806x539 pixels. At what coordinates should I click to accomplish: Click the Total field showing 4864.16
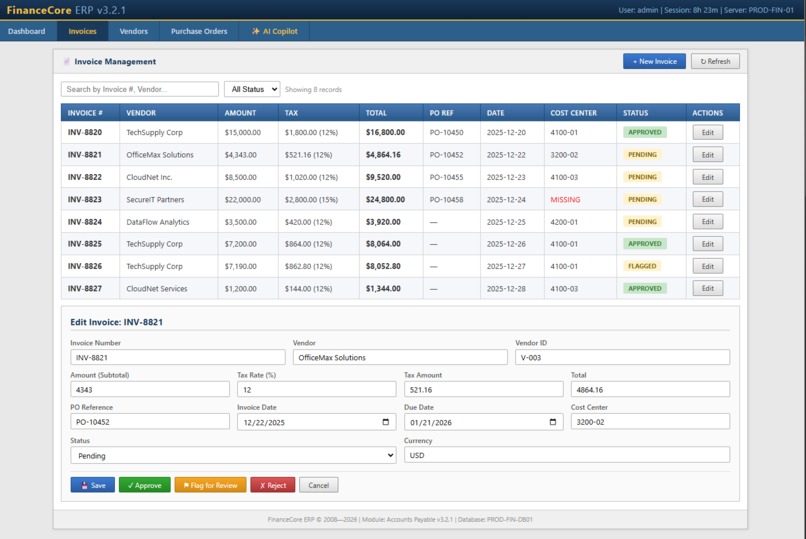coord(650,389)
